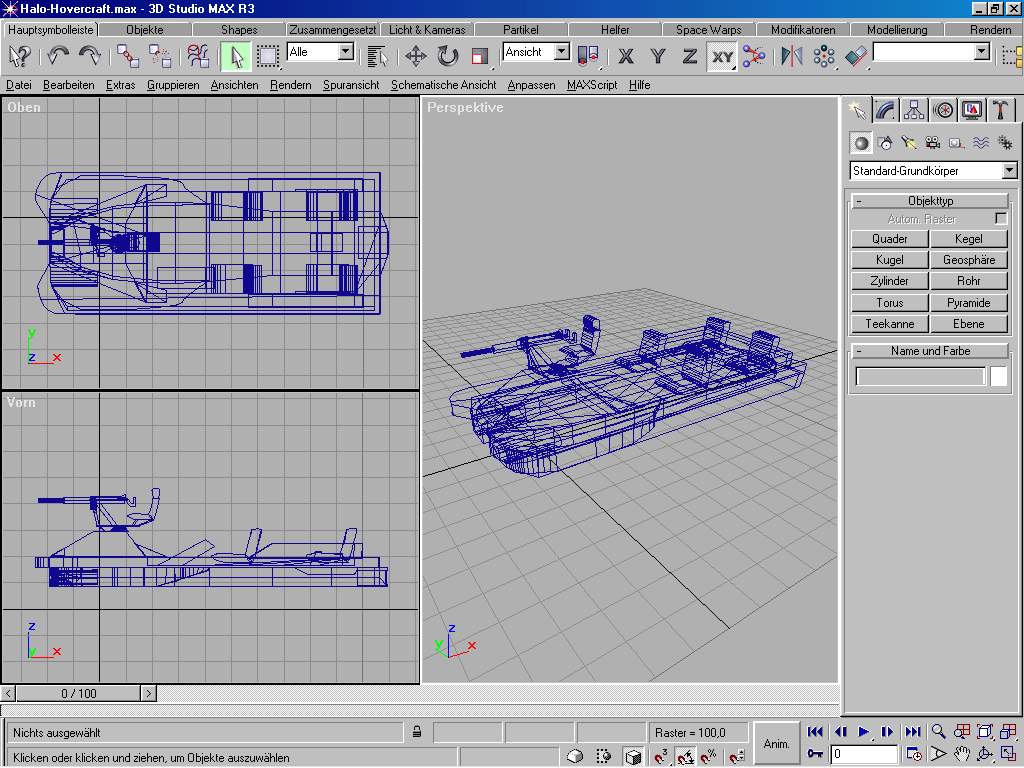Click the Min/Max viewport toggle icon
The height and width of the screenshot is (768, 1024).
pos(1008,754)
